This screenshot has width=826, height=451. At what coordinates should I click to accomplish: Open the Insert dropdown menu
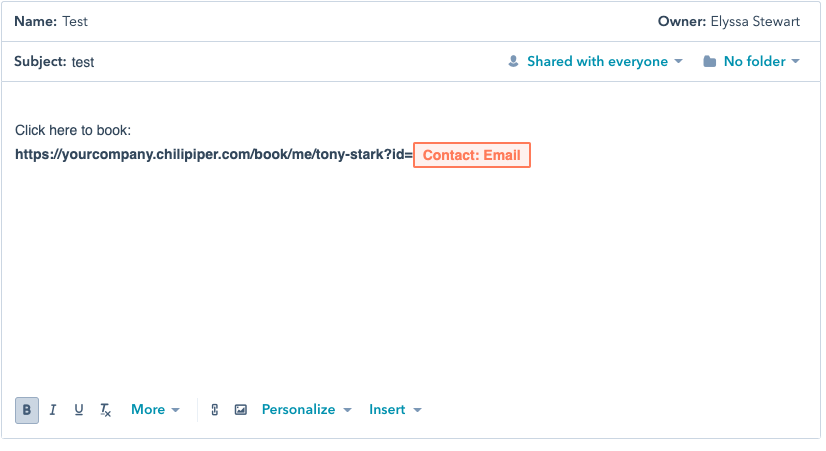[395, 410]
